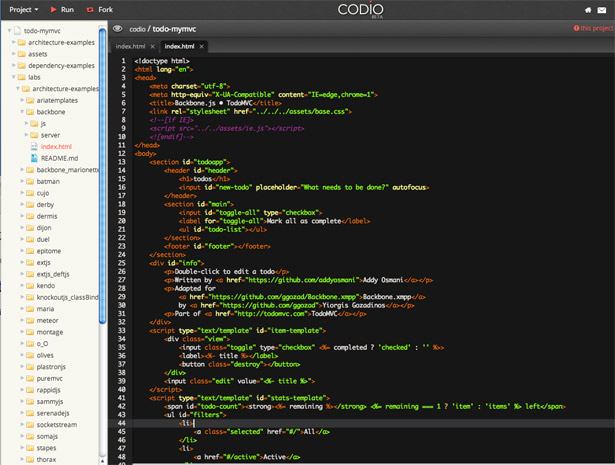Image resolution: width=615 pixels, height=465 pixels.
Task: Select the montage folder
Action: click(x=50, y=332)
